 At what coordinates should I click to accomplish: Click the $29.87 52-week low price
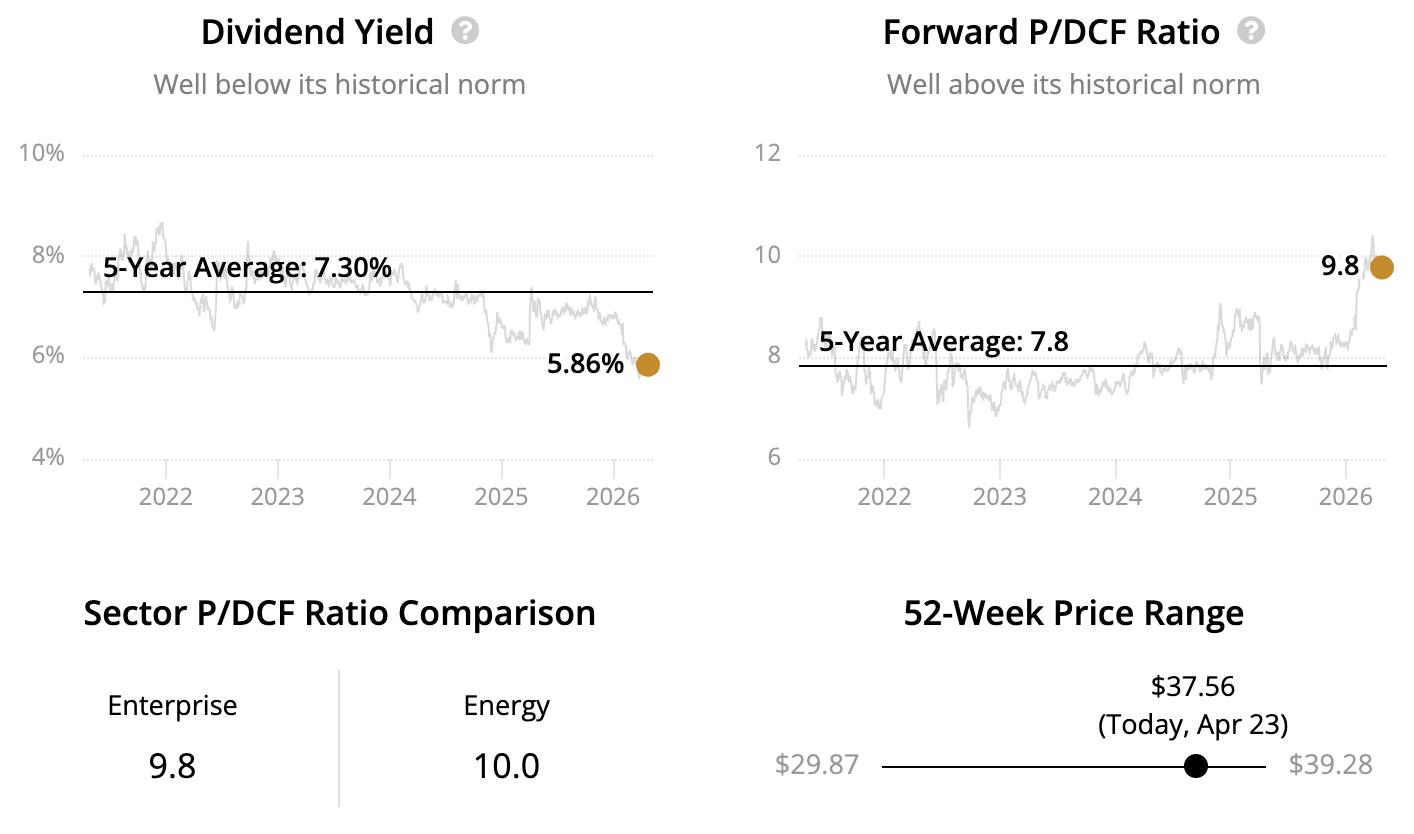[816, 765]
